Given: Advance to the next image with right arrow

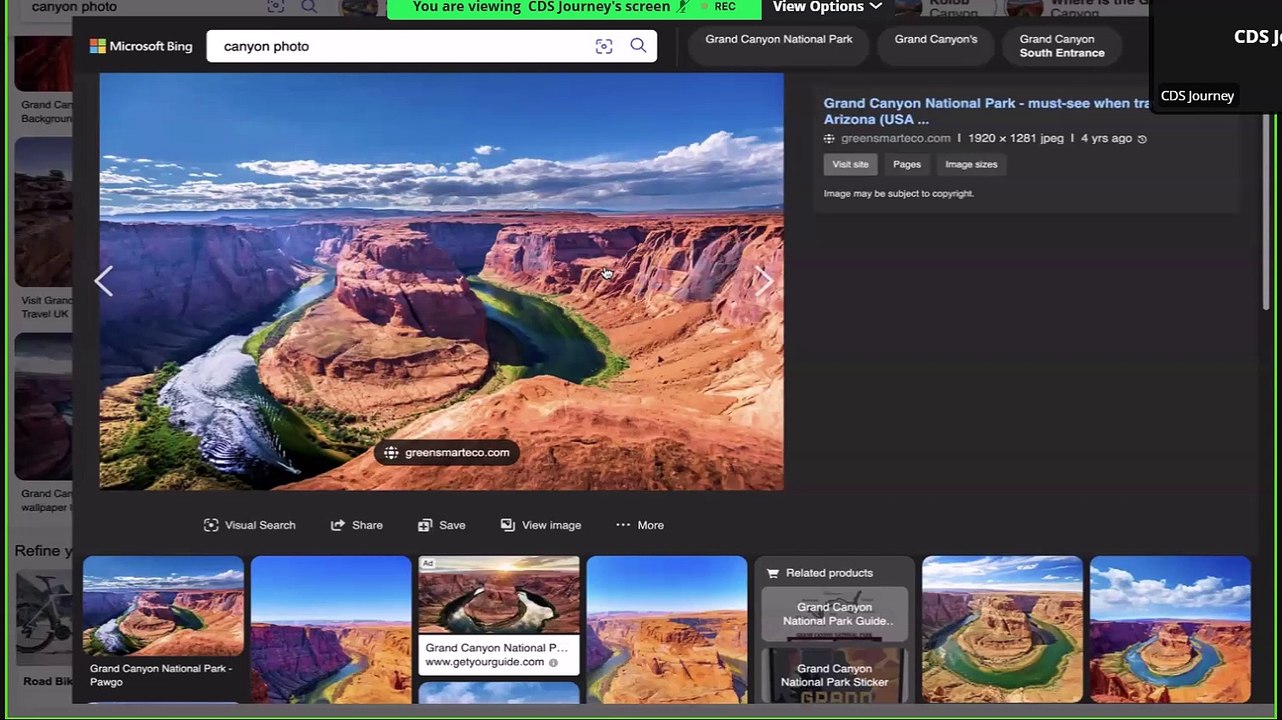Looking at the screenshot, I should [x=764, y=282].
